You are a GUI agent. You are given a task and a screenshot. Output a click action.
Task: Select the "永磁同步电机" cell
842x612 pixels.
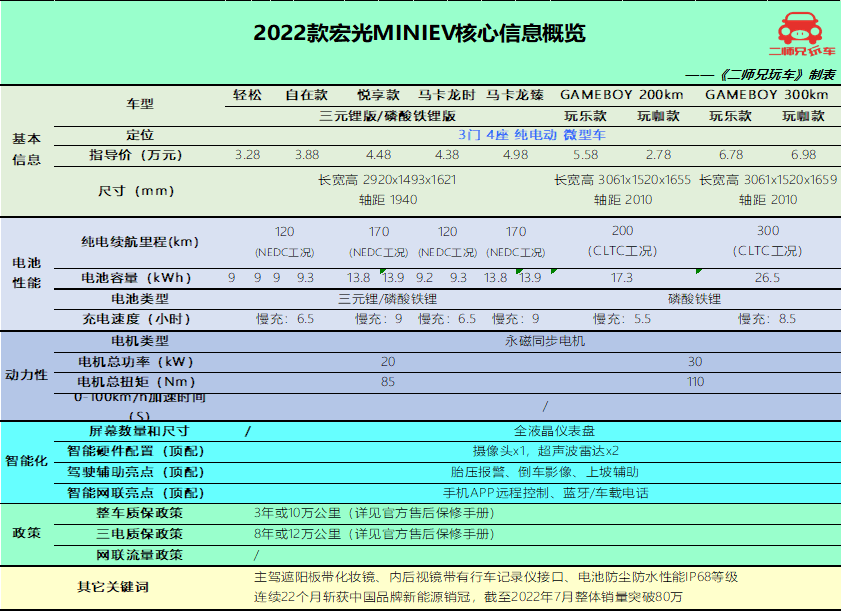pyautogui.click(x=545, y=341)
